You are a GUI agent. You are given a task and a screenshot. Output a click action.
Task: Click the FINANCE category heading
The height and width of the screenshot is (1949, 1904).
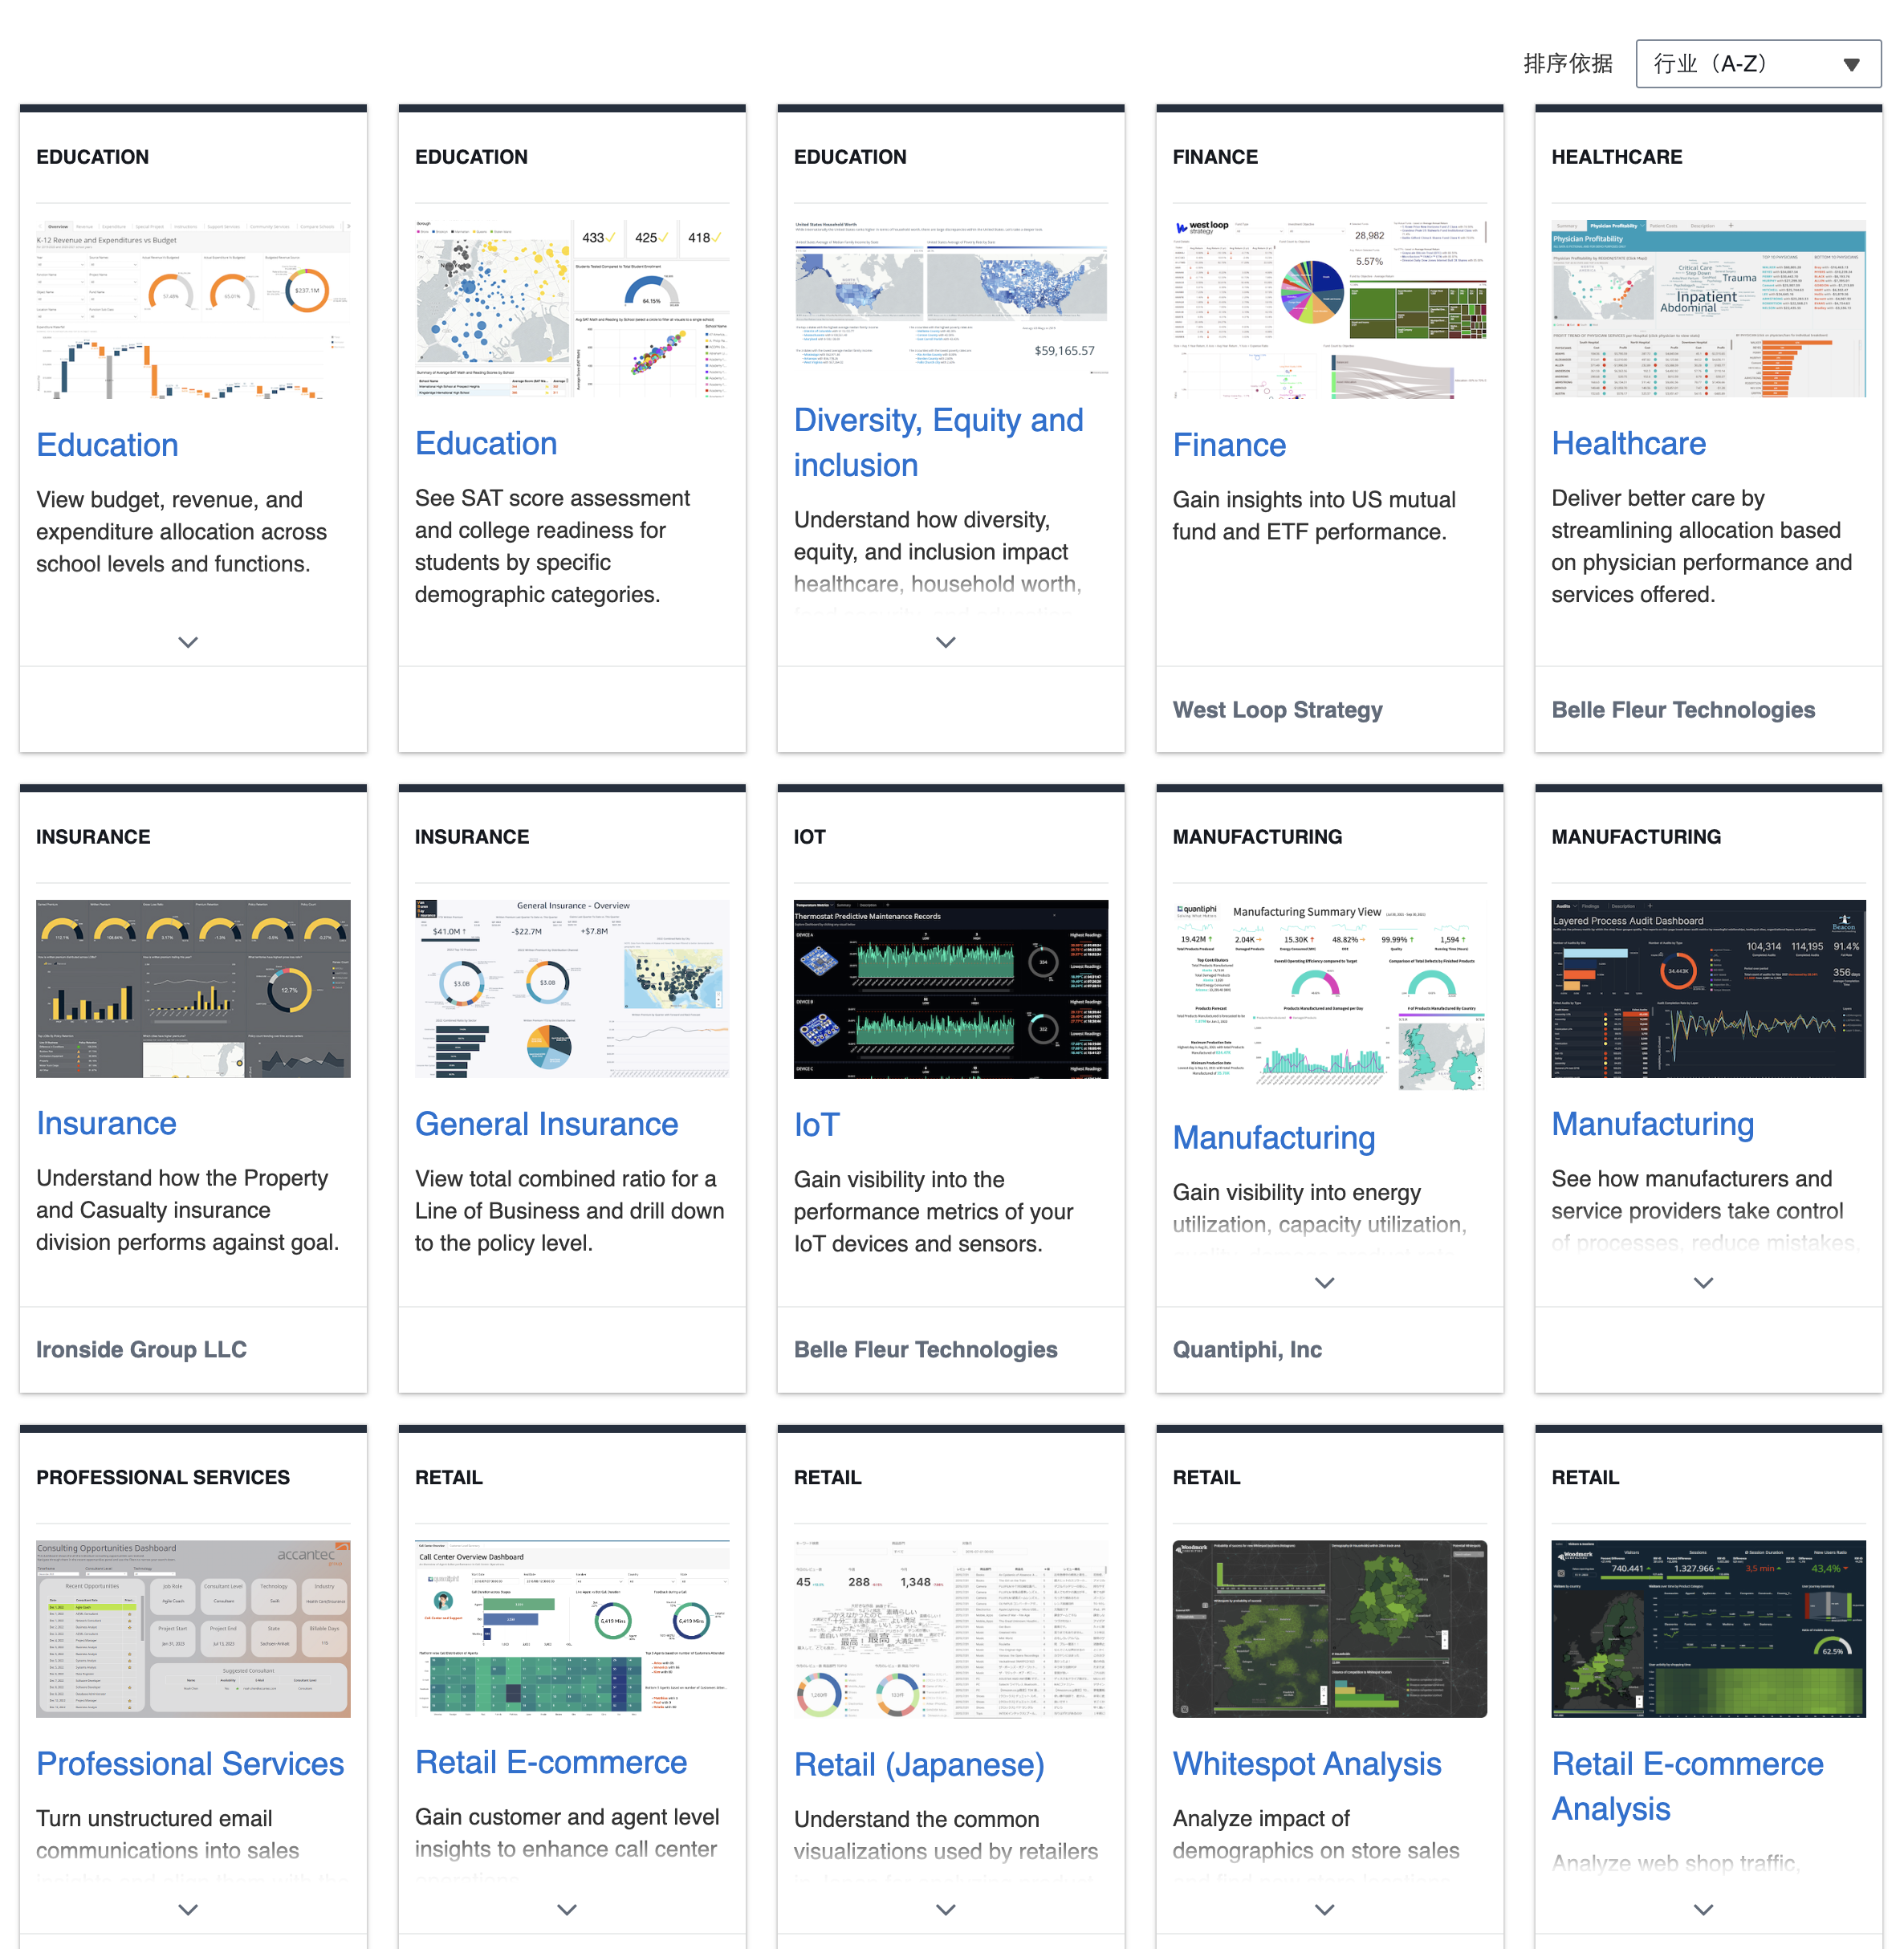[x=1215, y=157]
